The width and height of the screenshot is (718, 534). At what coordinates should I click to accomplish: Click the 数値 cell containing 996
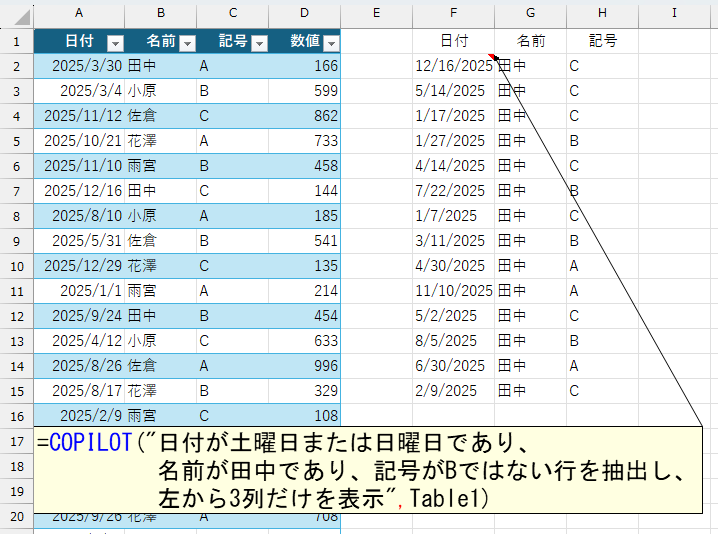(x=305, y=366)
